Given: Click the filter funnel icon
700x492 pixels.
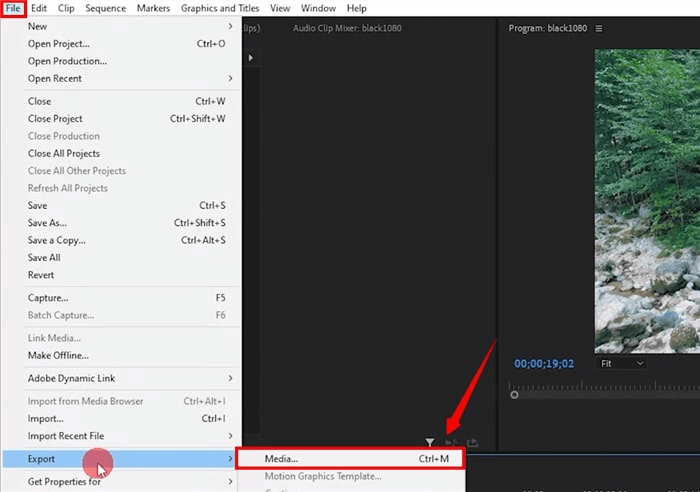Looking at the screenshot, I should coord(429,442).
